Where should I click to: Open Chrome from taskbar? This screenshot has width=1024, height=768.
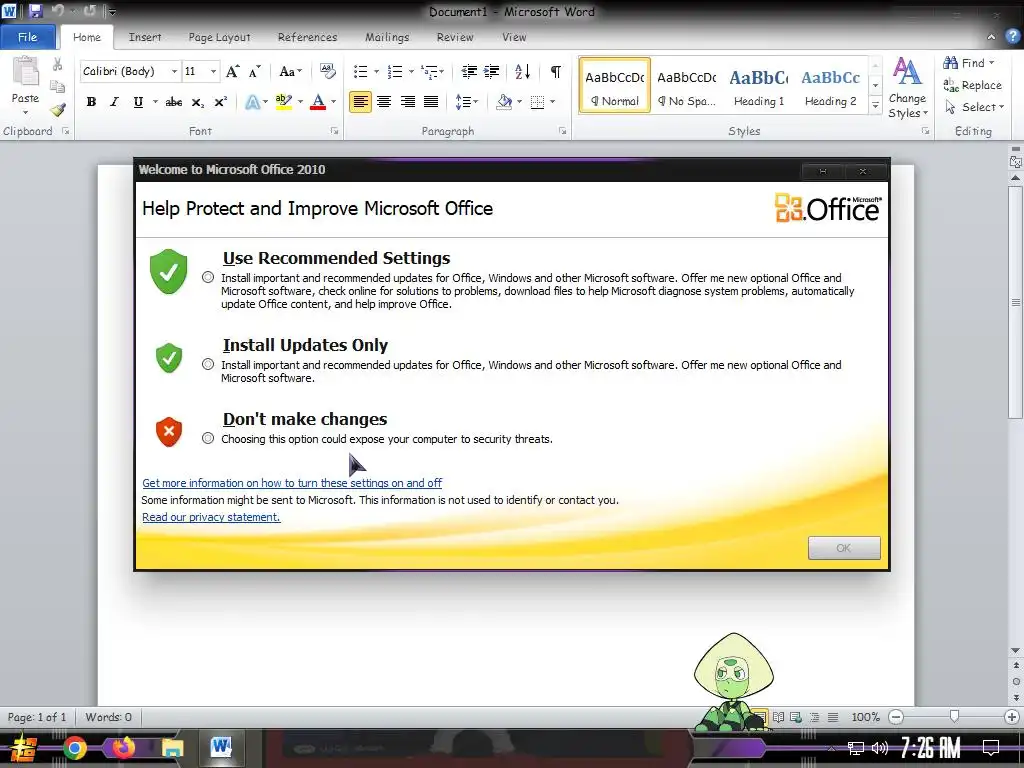pyautogui.click(x=74, y=748)
